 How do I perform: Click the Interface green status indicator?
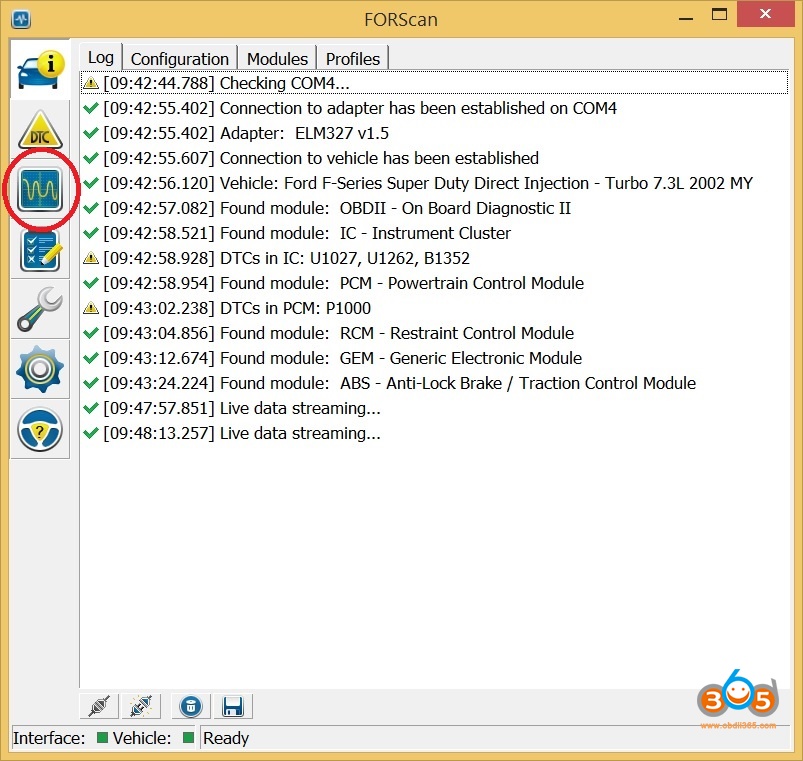[102, 737]
